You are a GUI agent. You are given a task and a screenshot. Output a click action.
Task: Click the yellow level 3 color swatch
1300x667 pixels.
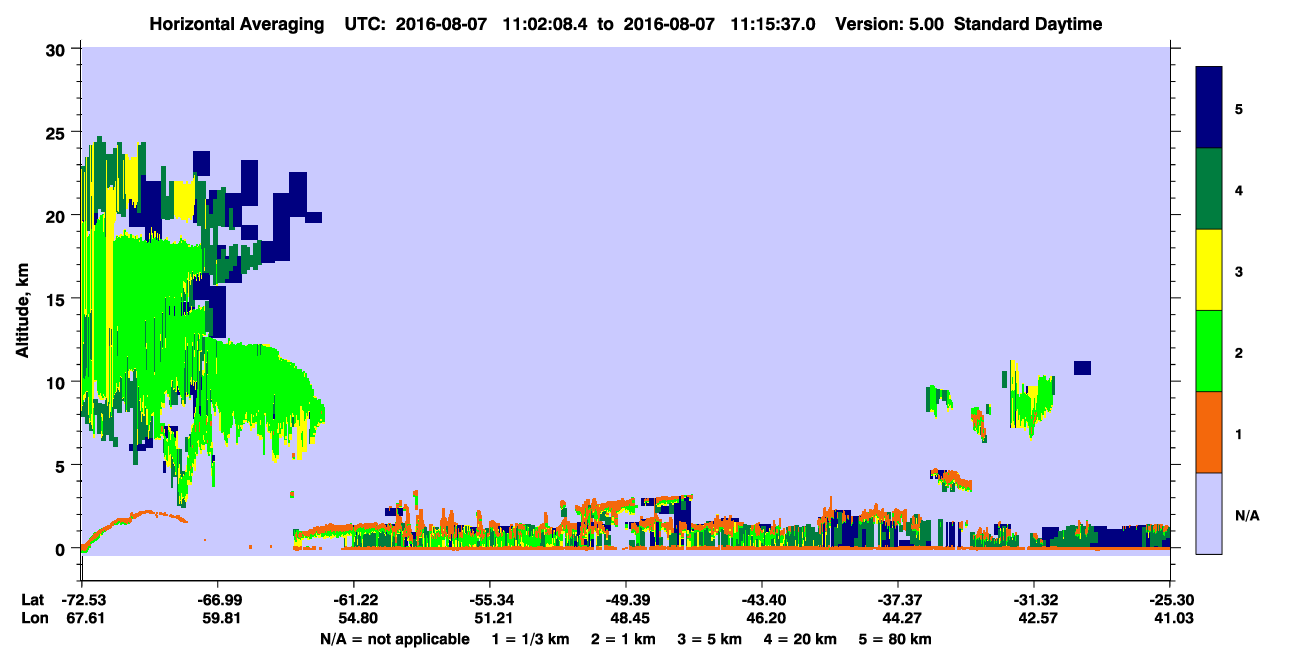tap(1209, 270)
